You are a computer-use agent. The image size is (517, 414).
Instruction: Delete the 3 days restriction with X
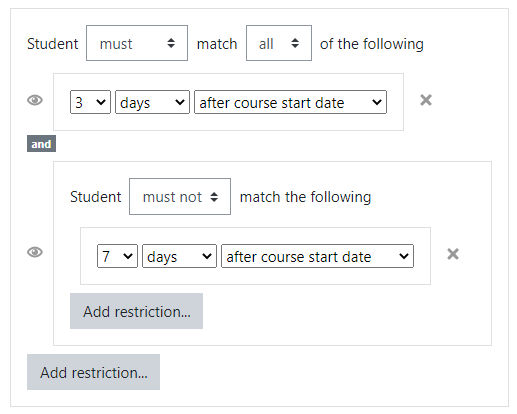click(426, 100)
